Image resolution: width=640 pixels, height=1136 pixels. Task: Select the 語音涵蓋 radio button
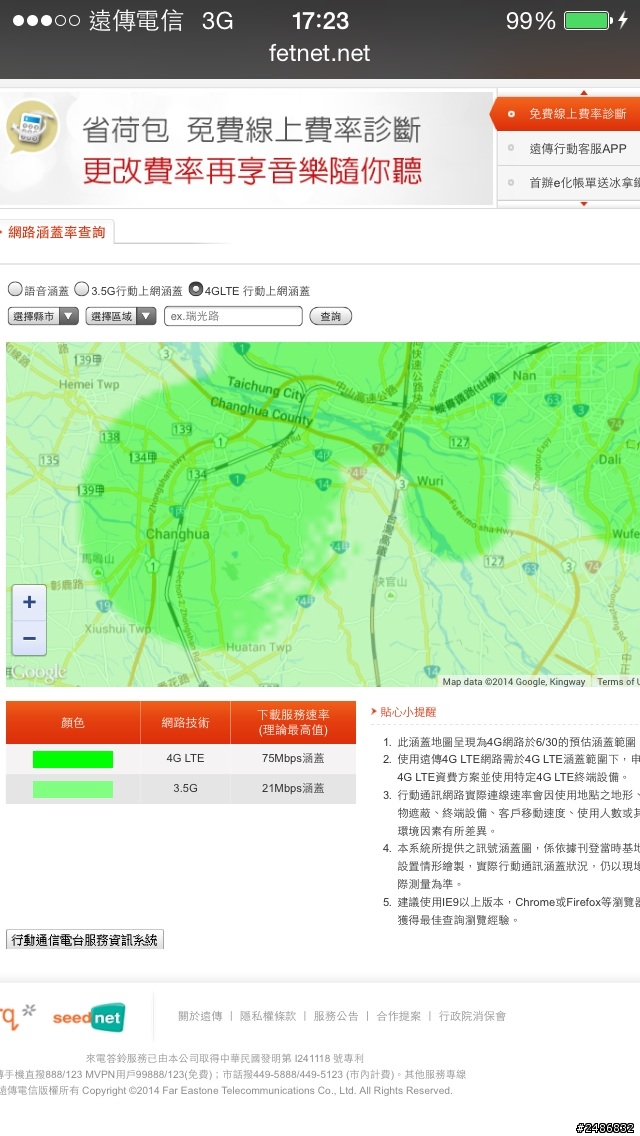point(15,289)
